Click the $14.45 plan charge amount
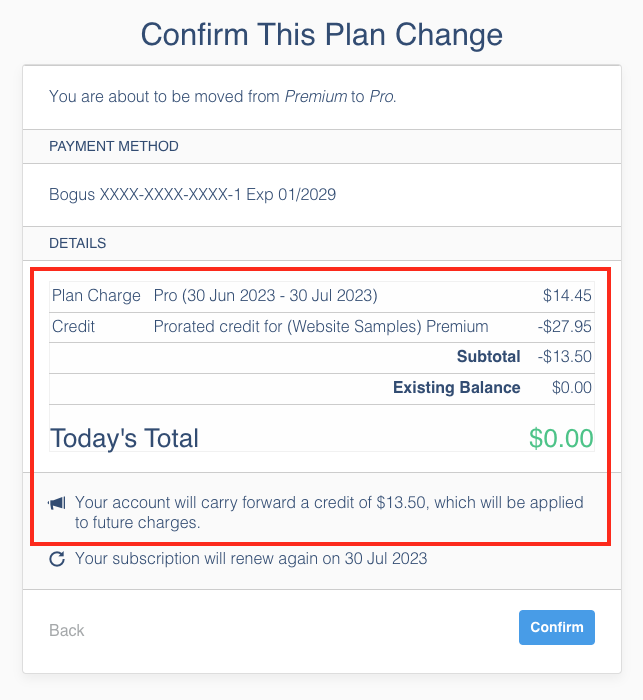This screenshot has width=643, height=700. tap(567, 296)
